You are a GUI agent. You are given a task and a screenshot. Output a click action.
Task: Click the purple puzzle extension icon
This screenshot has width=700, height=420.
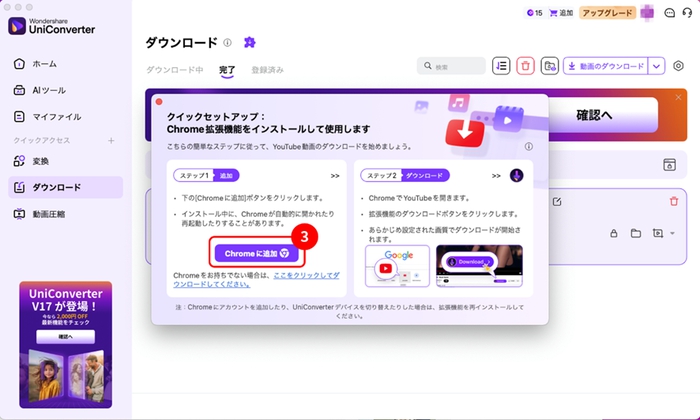(x=249, y=42)
